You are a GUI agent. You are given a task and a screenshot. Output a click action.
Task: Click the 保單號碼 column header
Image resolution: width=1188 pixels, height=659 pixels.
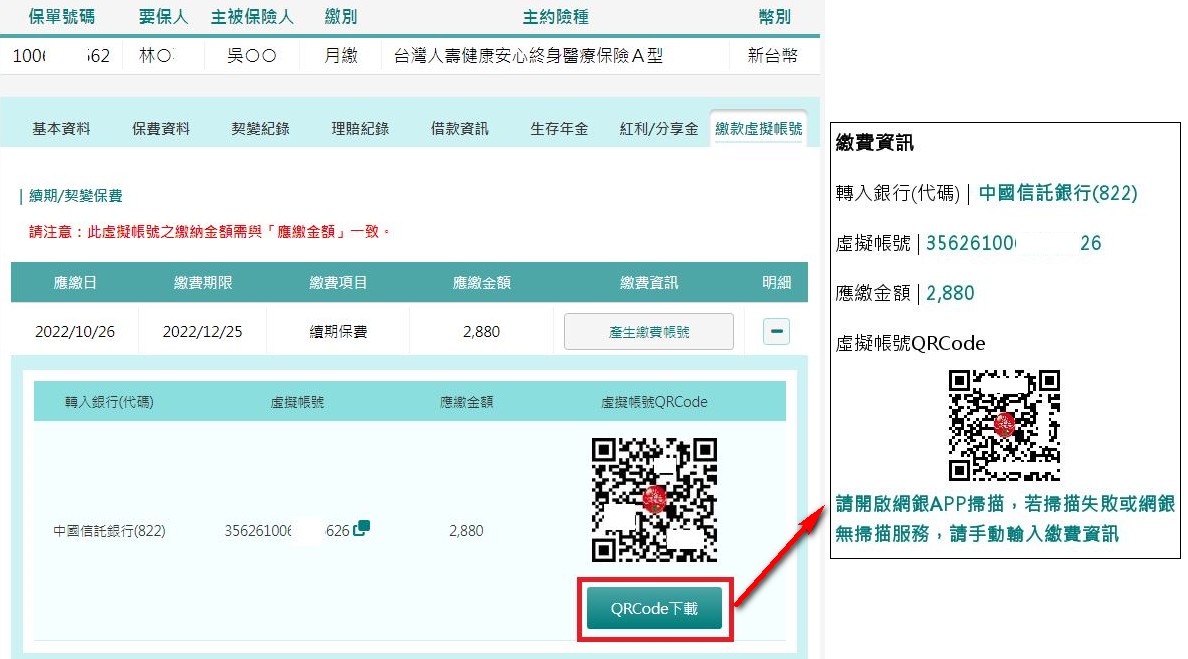[62, 17]
